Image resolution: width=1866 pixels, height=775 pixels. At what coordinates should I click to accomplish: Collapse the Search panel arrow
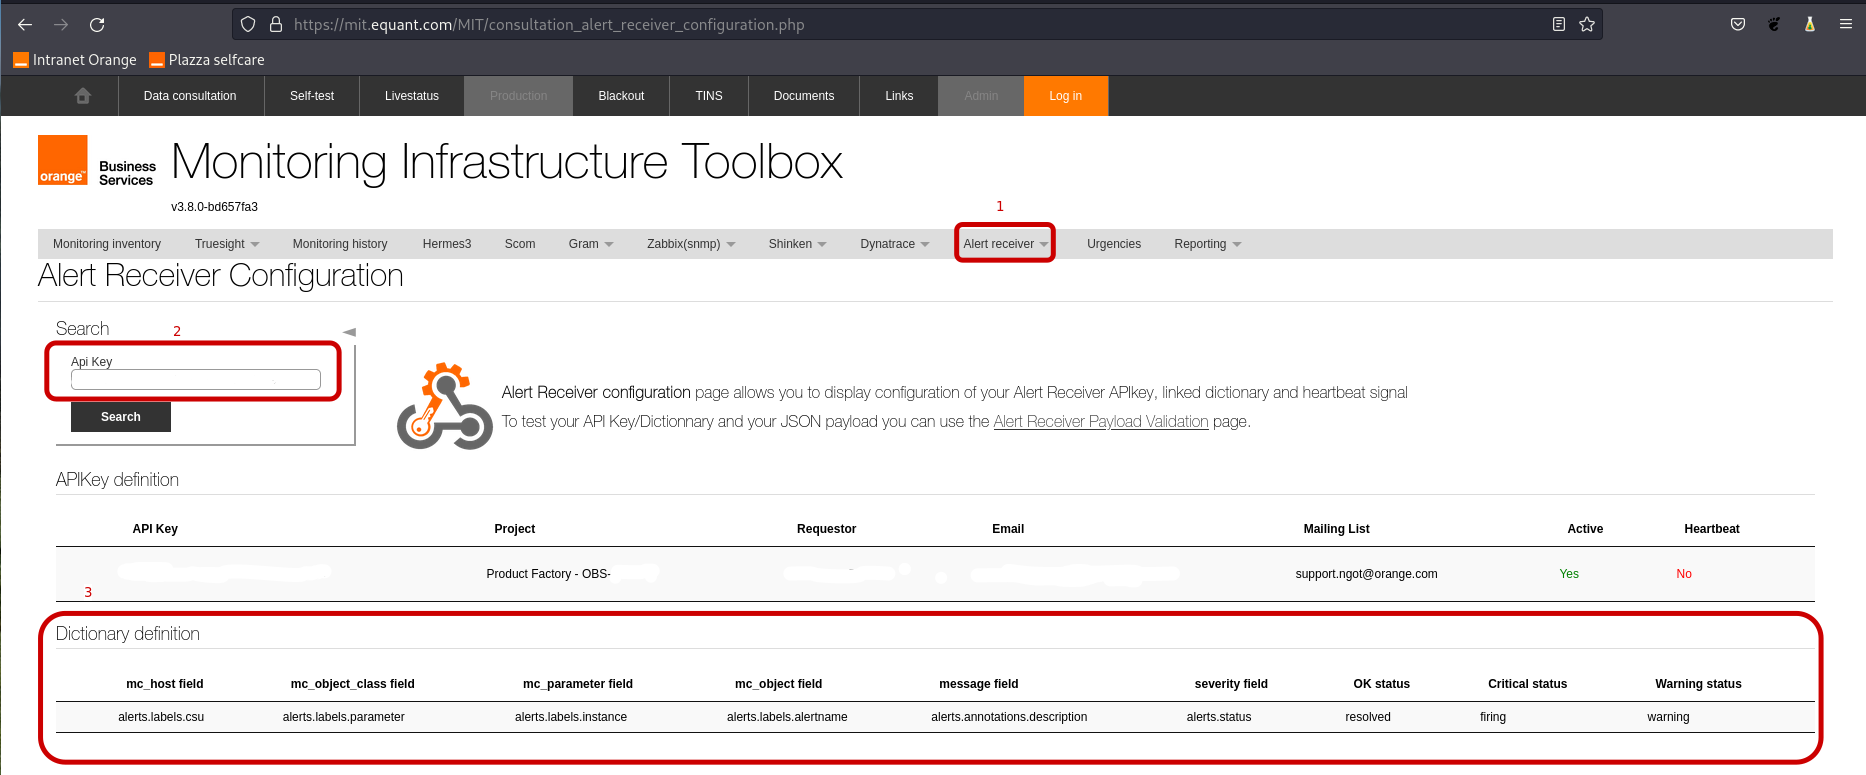point(349,332)
